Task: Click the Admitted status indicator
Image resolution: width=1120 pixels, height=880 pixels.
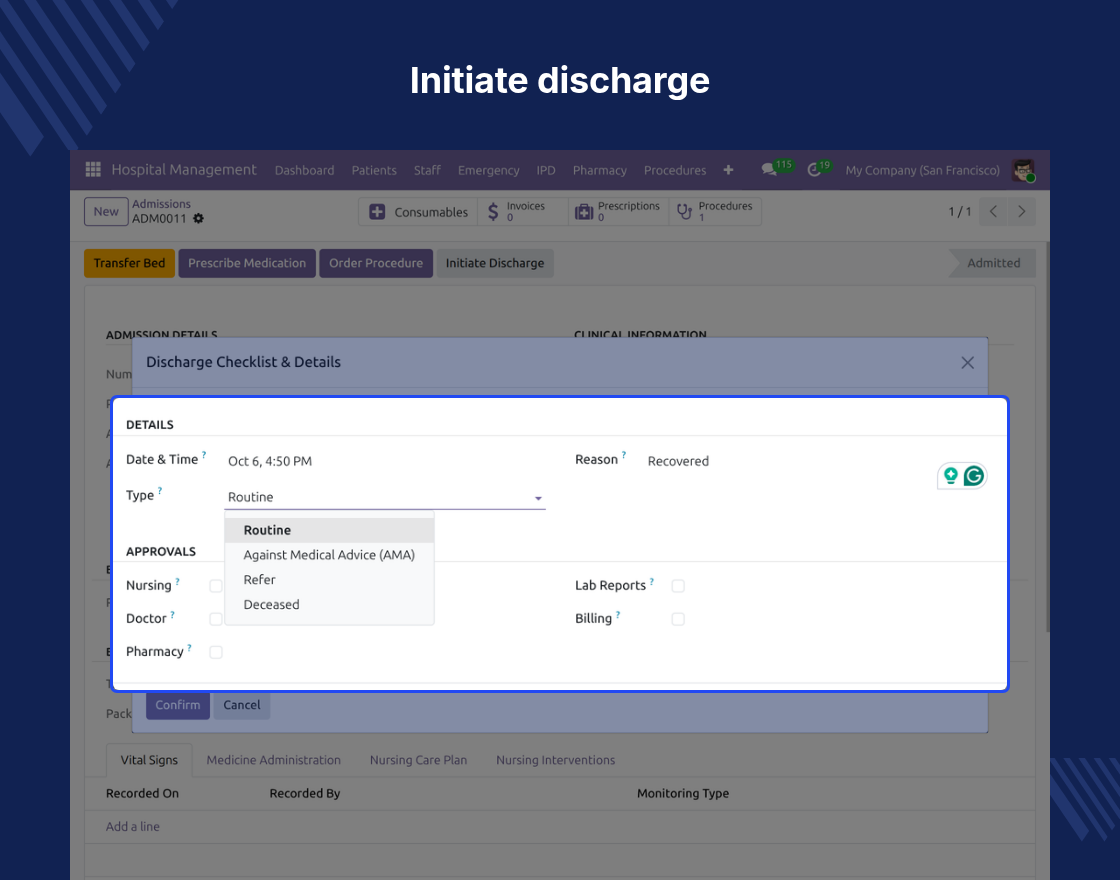Action: (993, 263)
